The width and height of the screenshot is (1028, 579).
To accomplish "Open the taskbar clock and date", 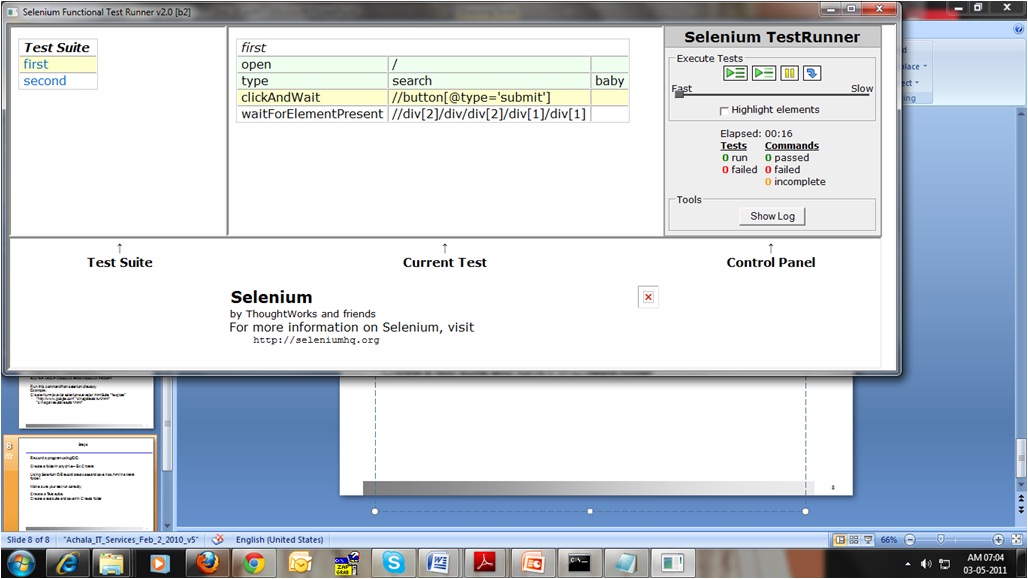I will coord(985,564).
